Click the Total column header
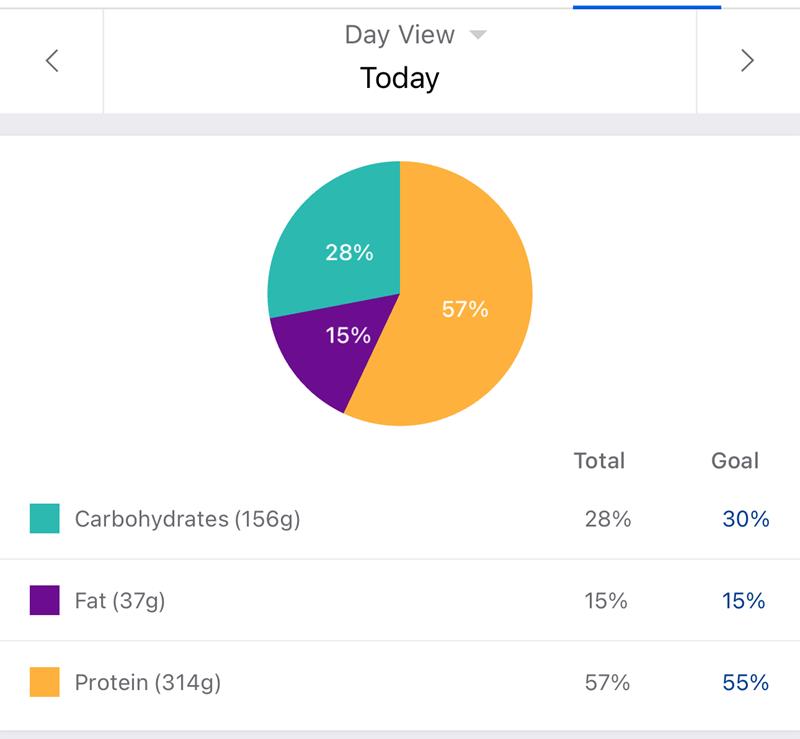The height and width of the screenshot is (739, 800). [x=599, y=461]
